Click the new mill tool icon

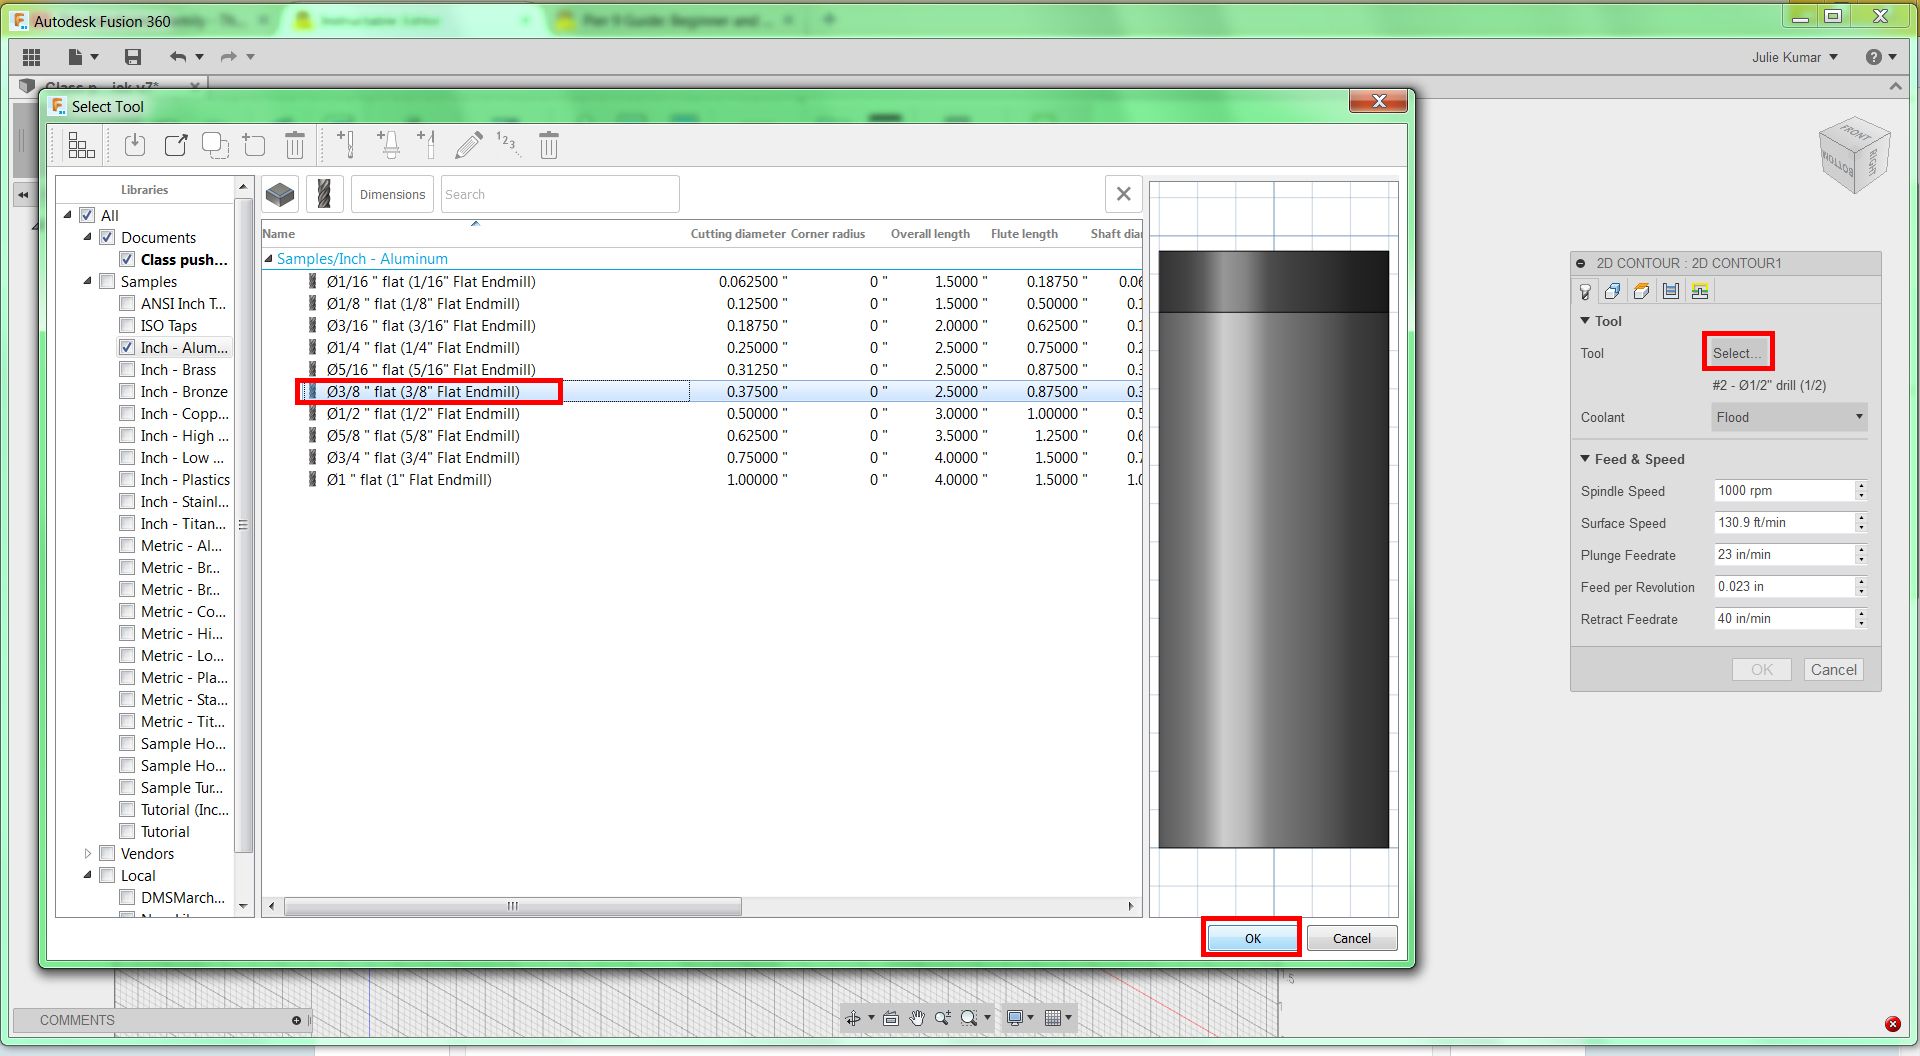[346, 145]
